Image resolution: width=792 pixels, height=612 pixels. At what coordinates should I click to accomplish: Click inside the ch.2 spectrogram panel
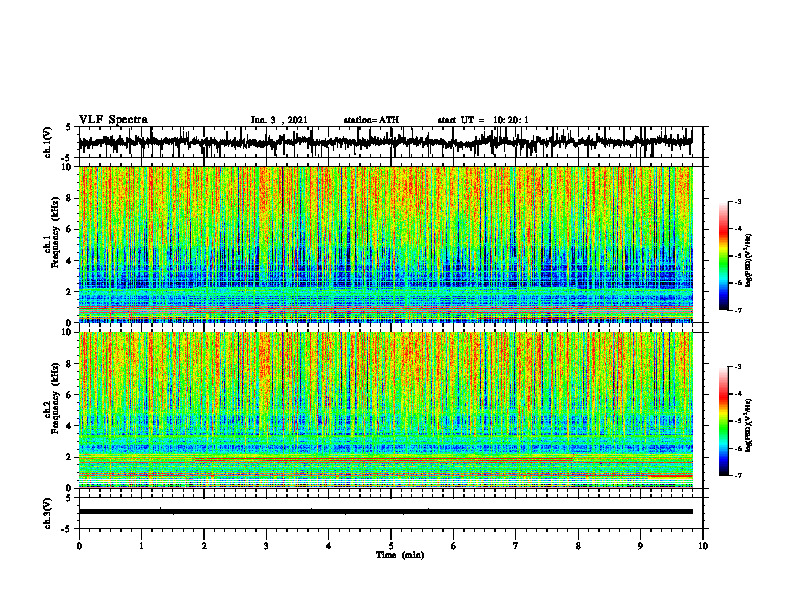click(385, 410)
